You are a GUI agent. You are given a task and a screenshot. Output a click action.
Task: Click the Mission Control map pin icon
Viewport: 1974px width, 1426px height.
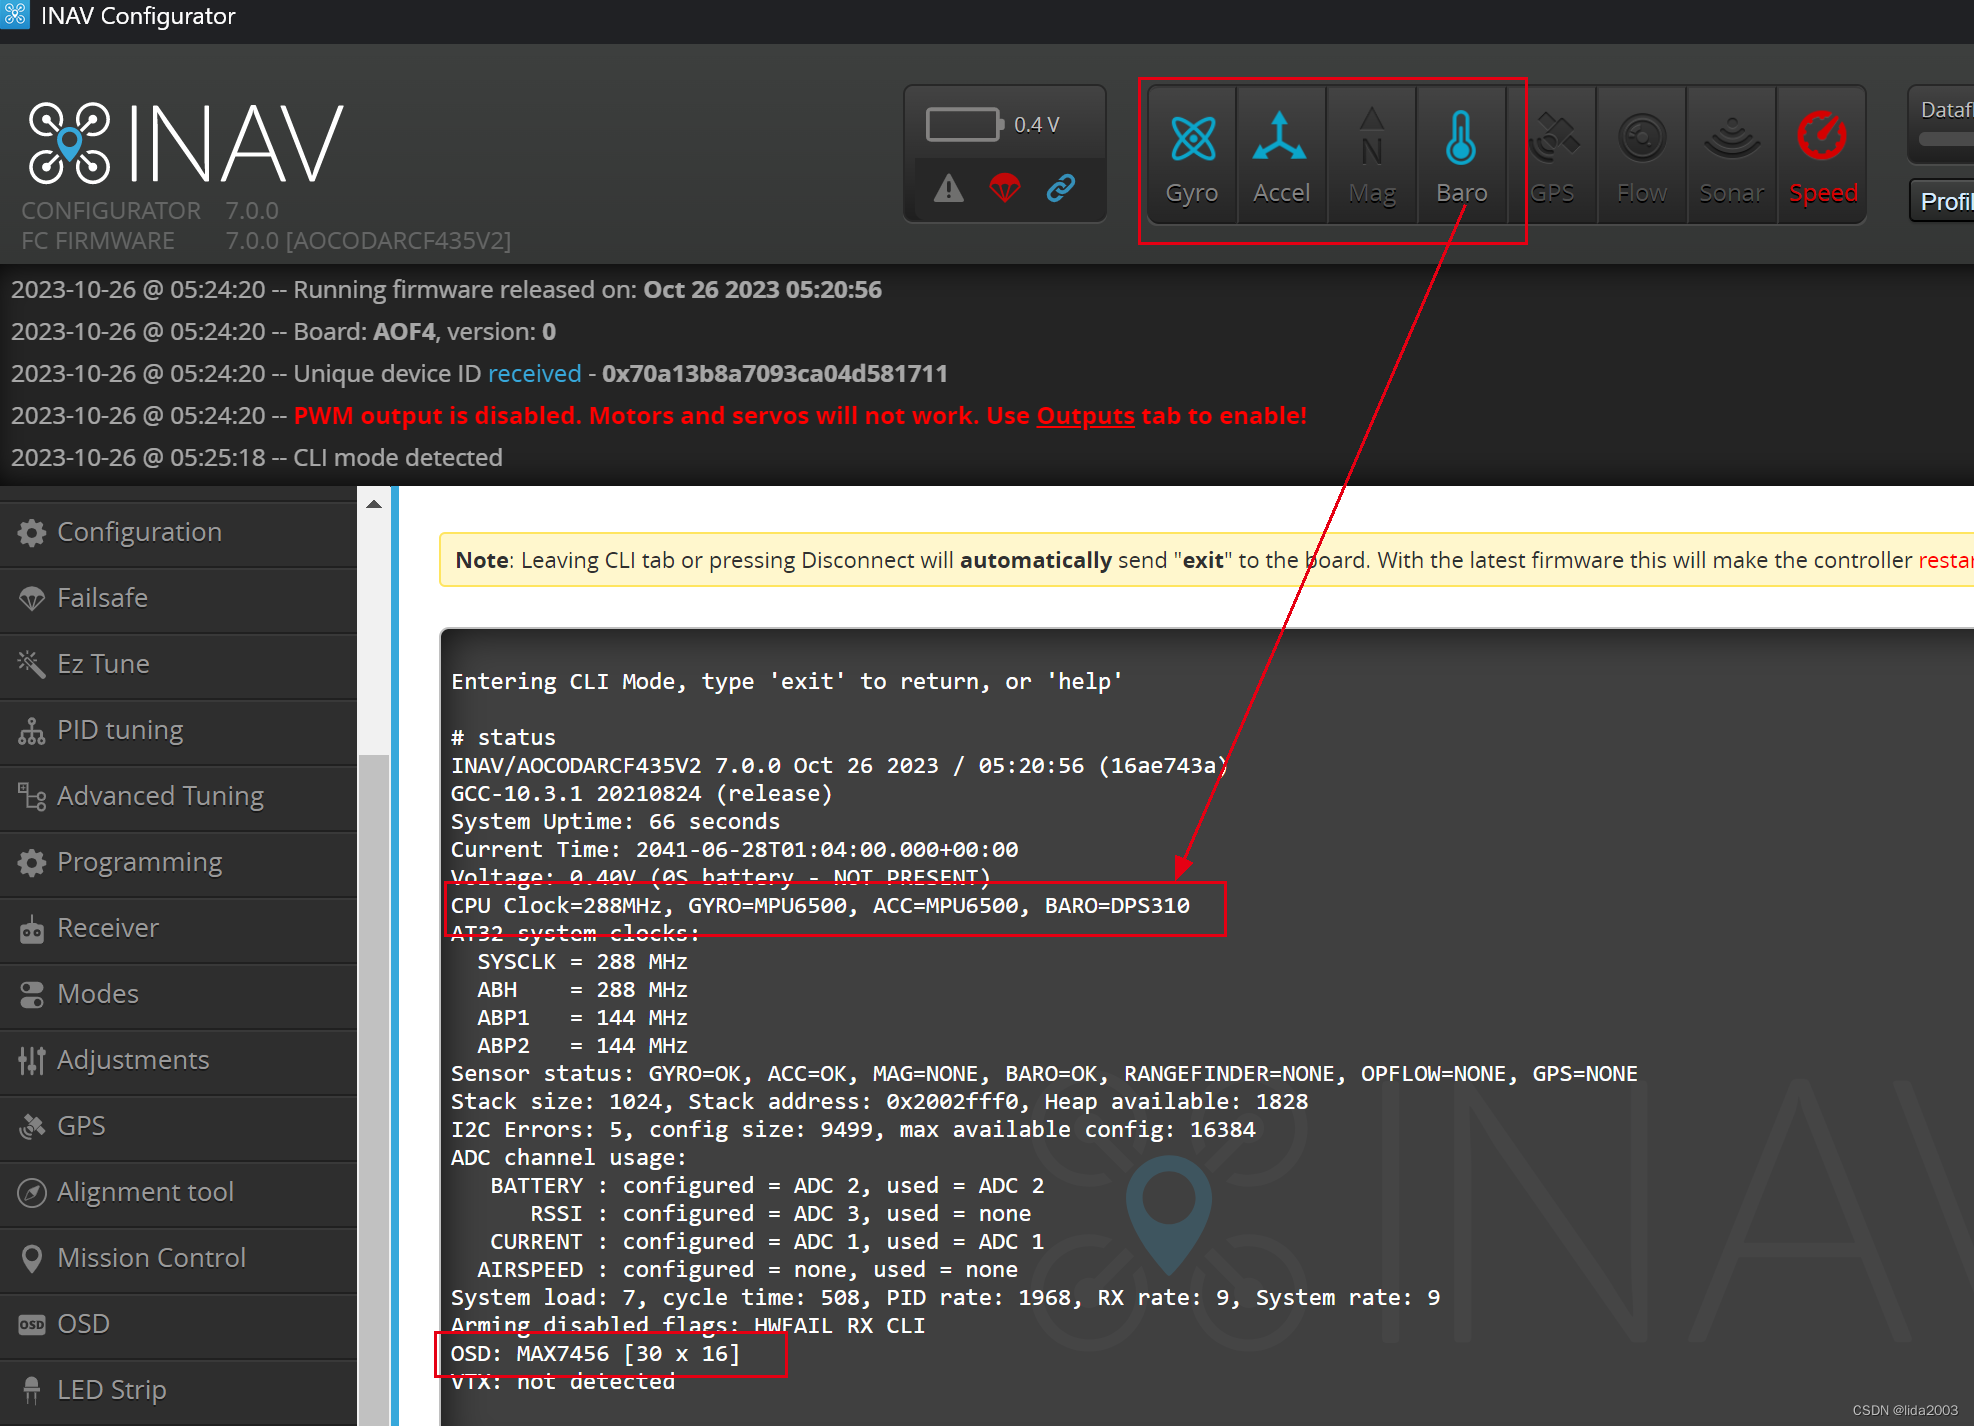(32, 1259)
